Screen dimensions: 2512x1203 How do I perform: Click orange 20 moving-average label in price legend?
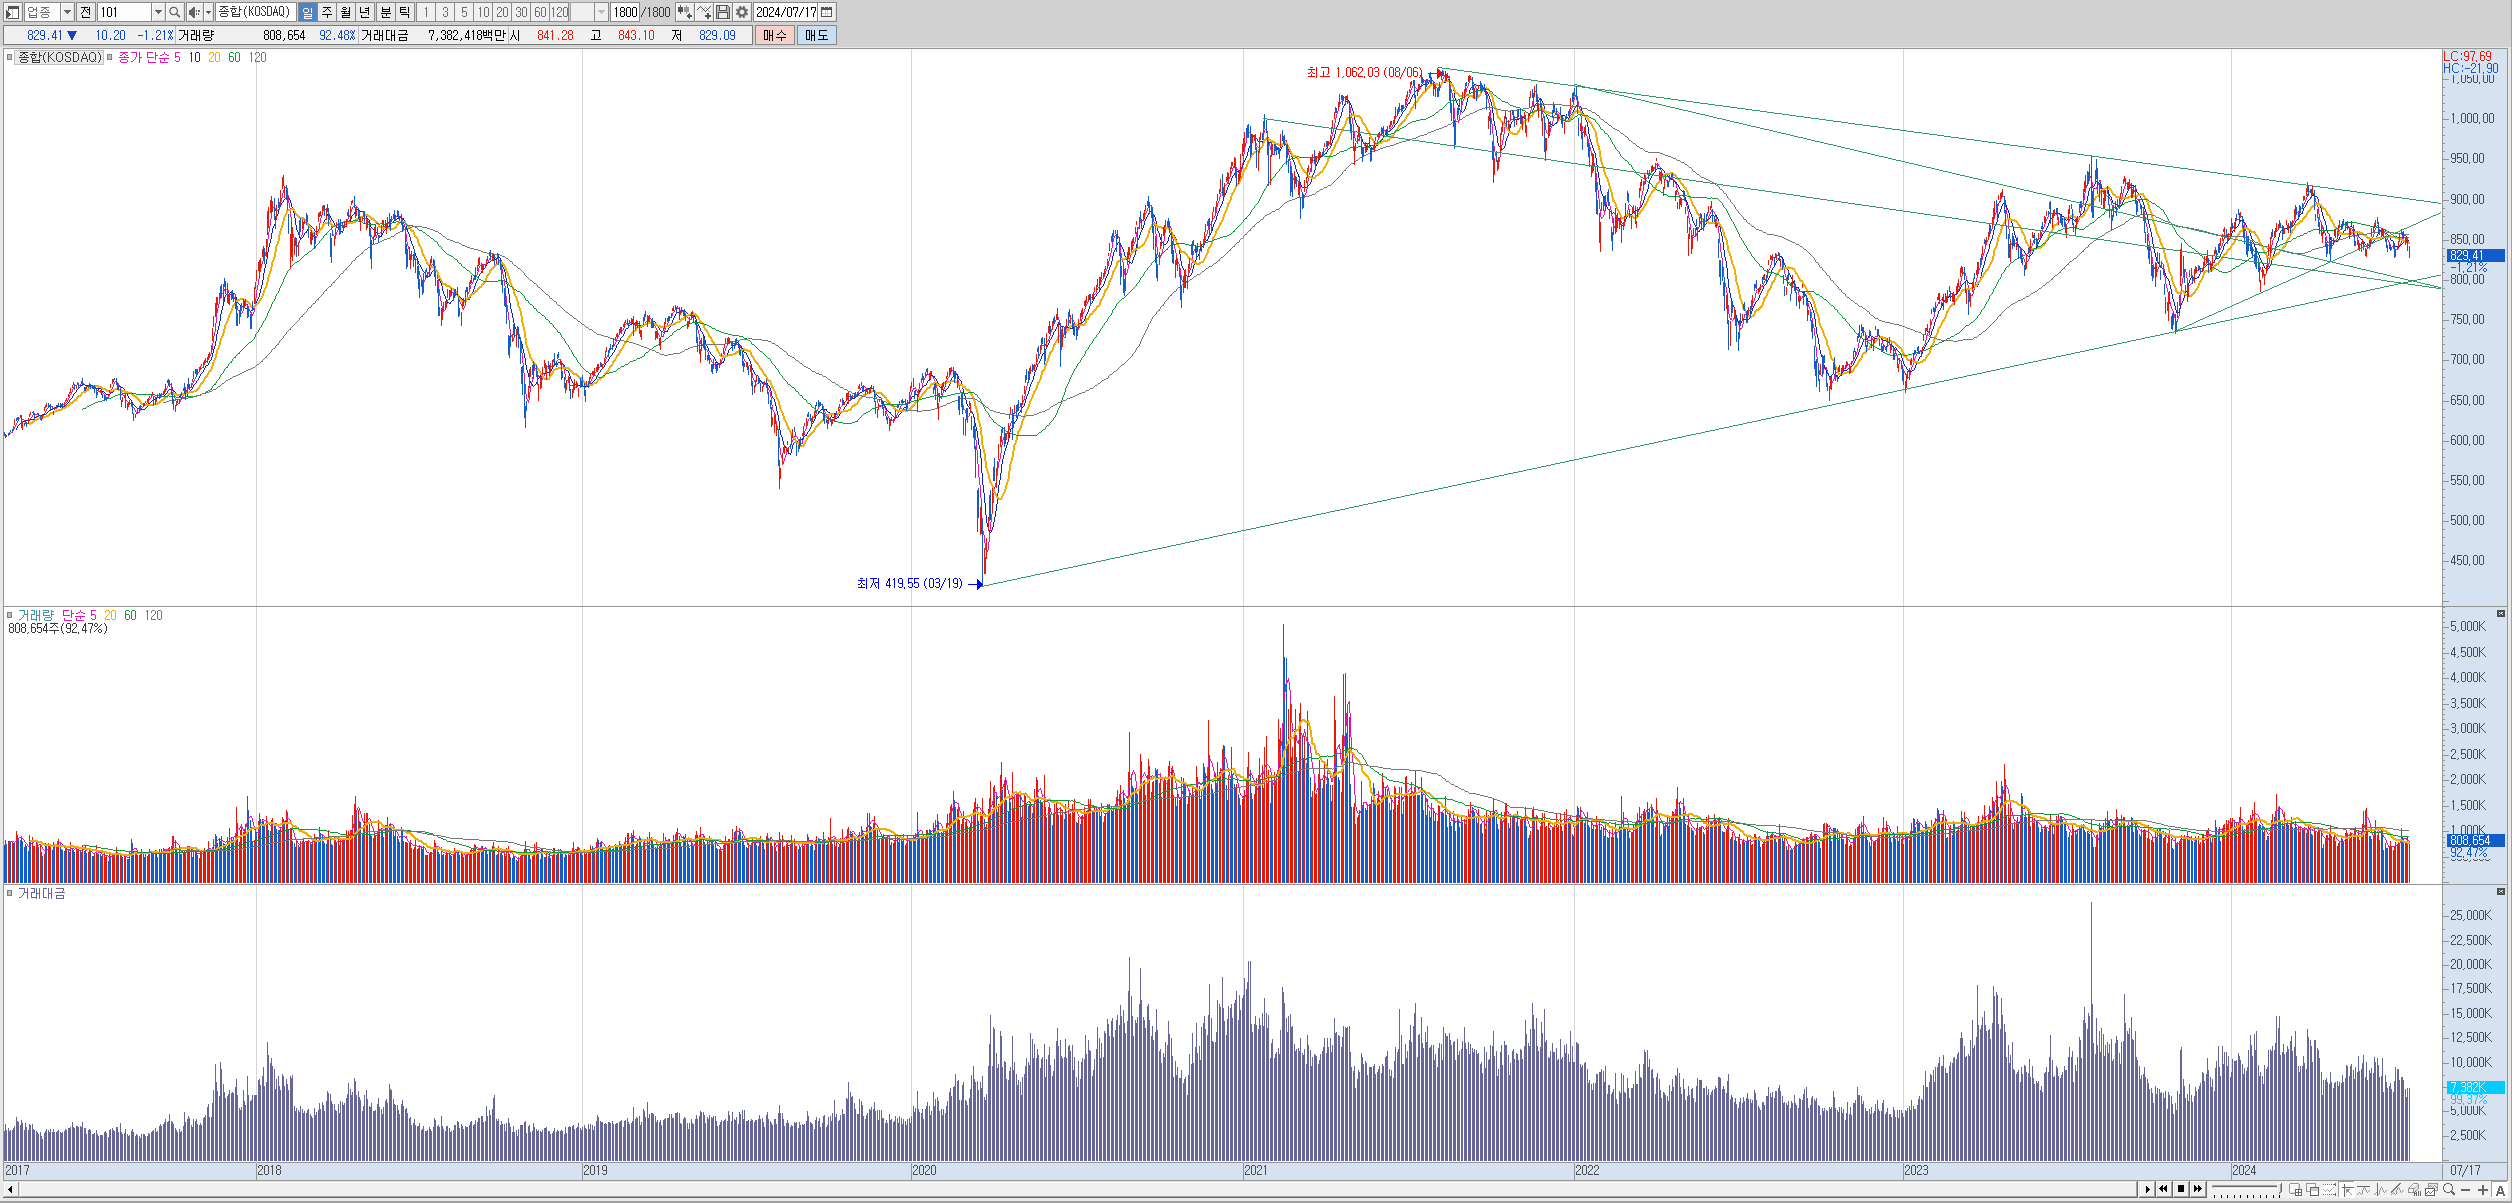click(214, 57)
